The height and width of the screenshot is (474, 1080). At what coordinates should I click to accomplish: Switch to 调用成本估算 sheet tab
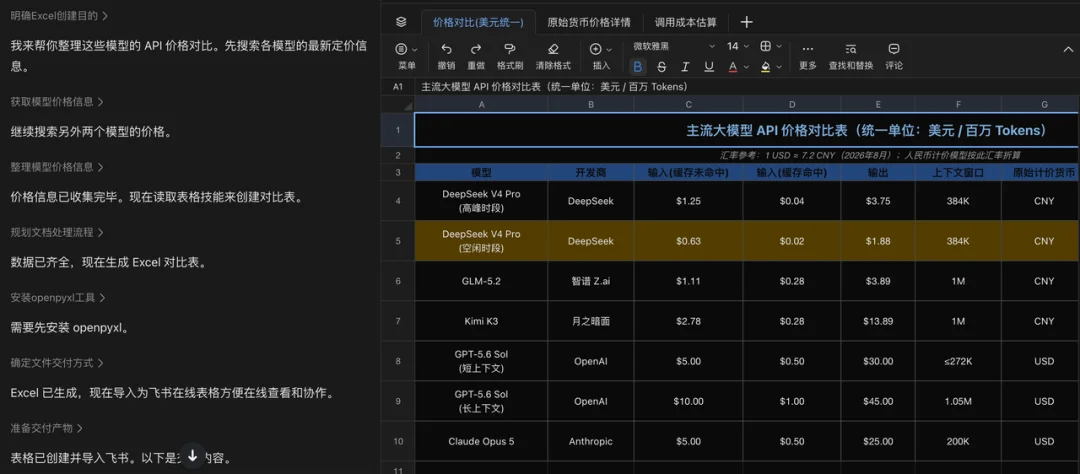685,22
